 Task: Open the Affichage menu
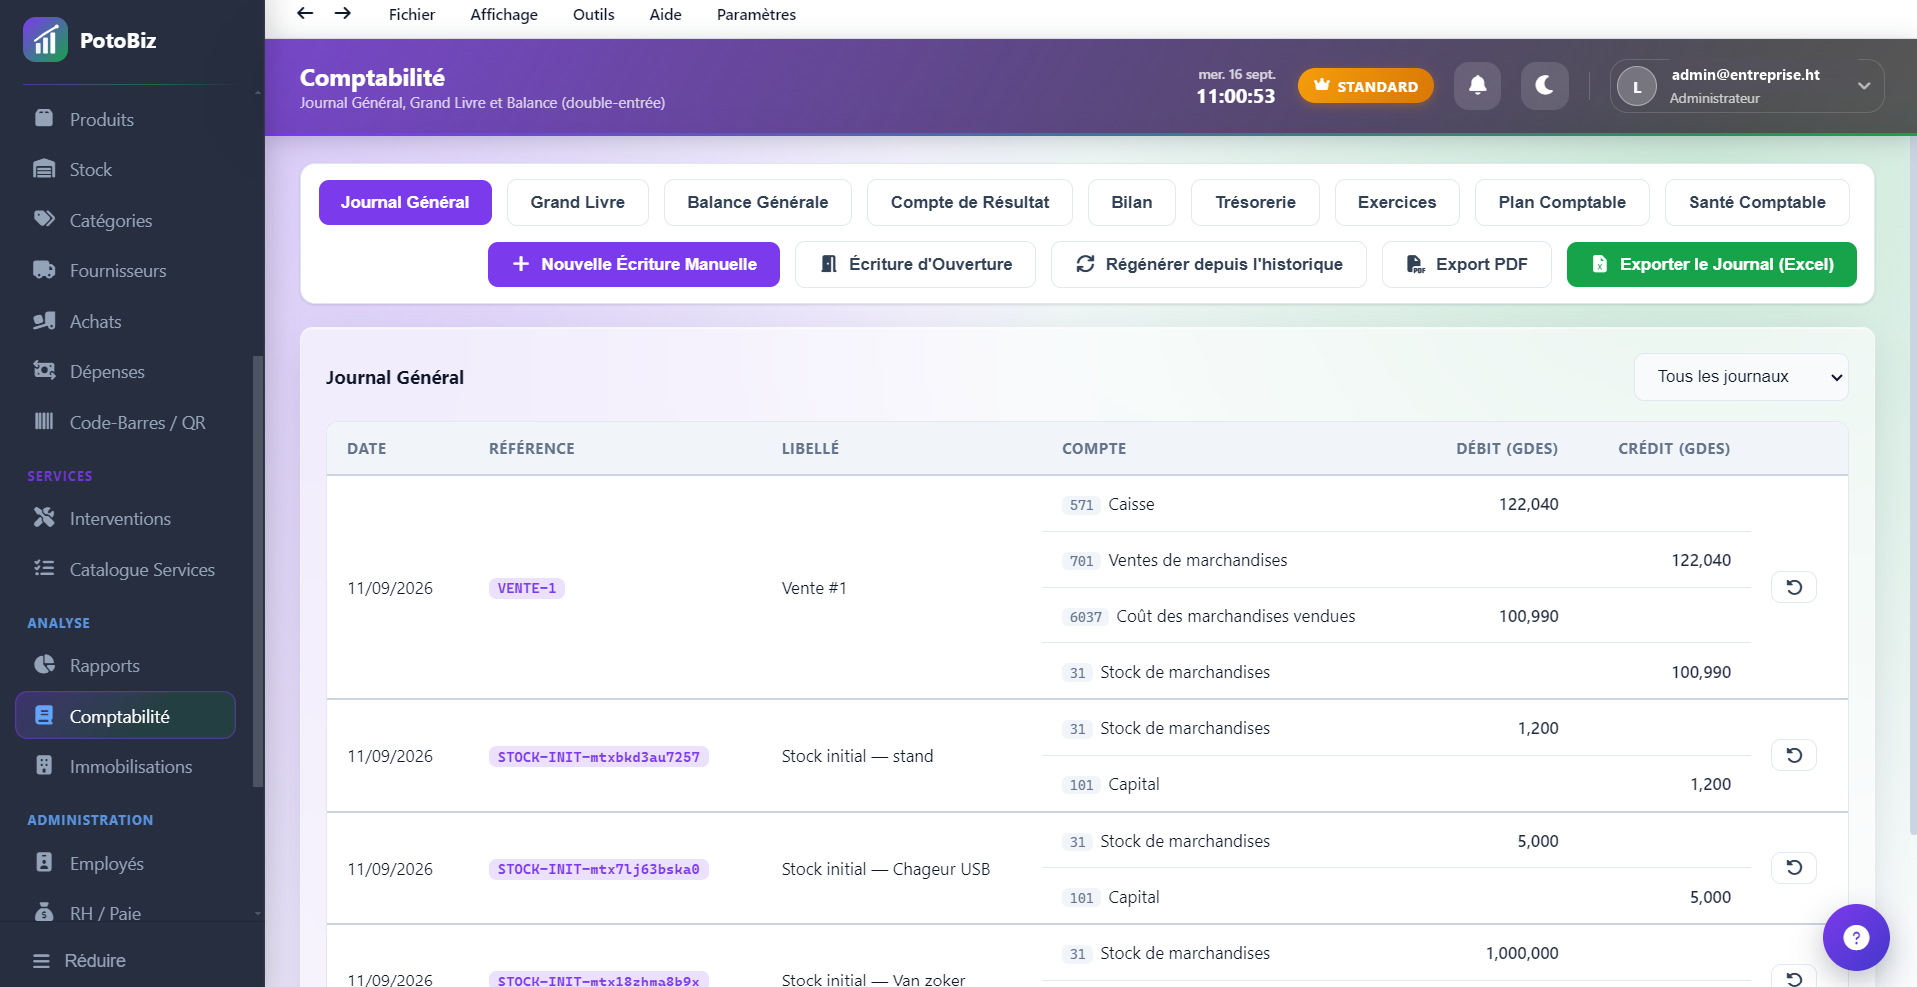[x=504, y=14]
